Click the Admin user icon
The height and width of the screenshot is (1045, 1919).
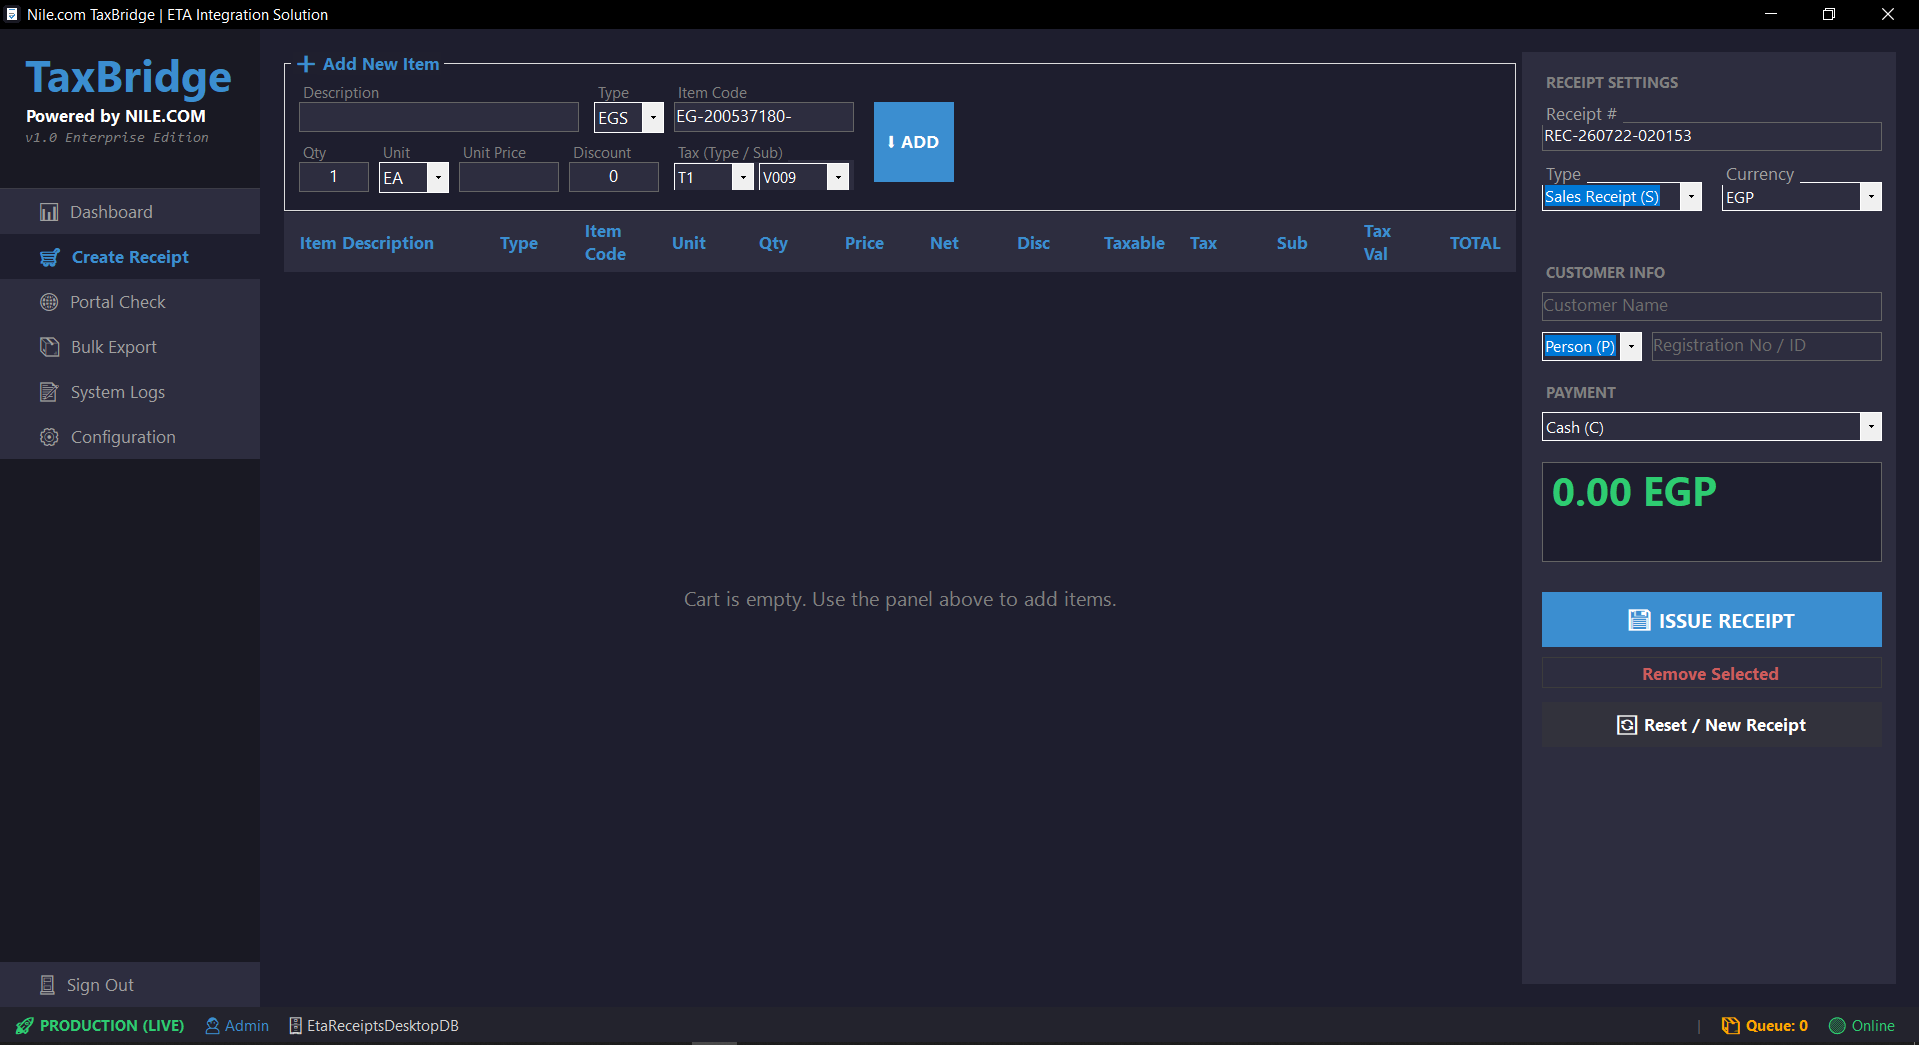(x=212, y=1026)
